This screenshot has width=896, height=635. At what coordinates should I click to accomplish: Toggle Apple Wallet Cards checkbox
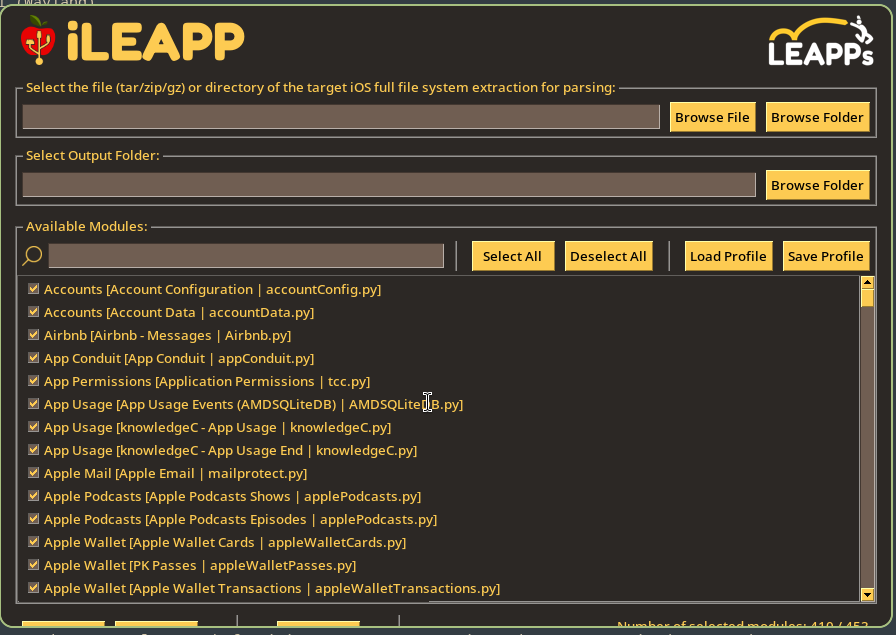coord(34,541)
